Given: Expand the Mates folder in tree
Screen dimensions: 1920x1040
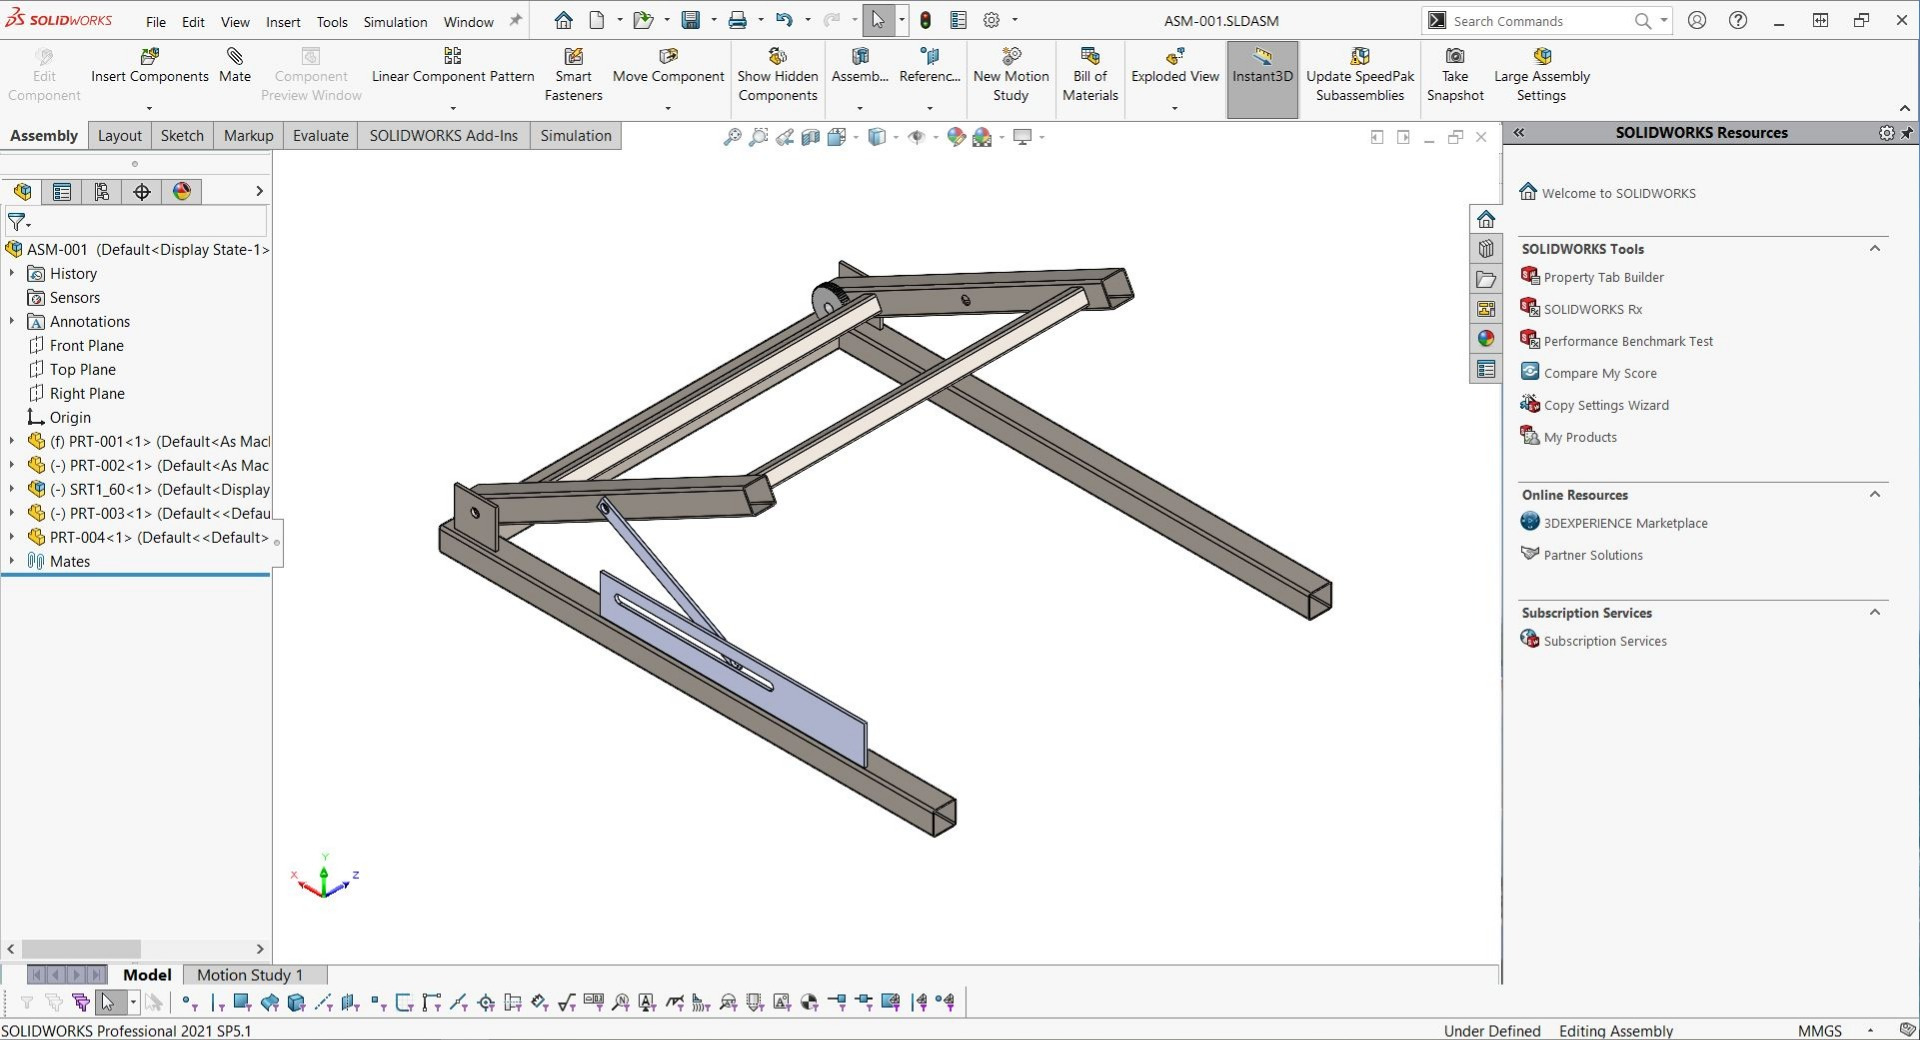Looking at the screenshot, I should pos(12,561).
